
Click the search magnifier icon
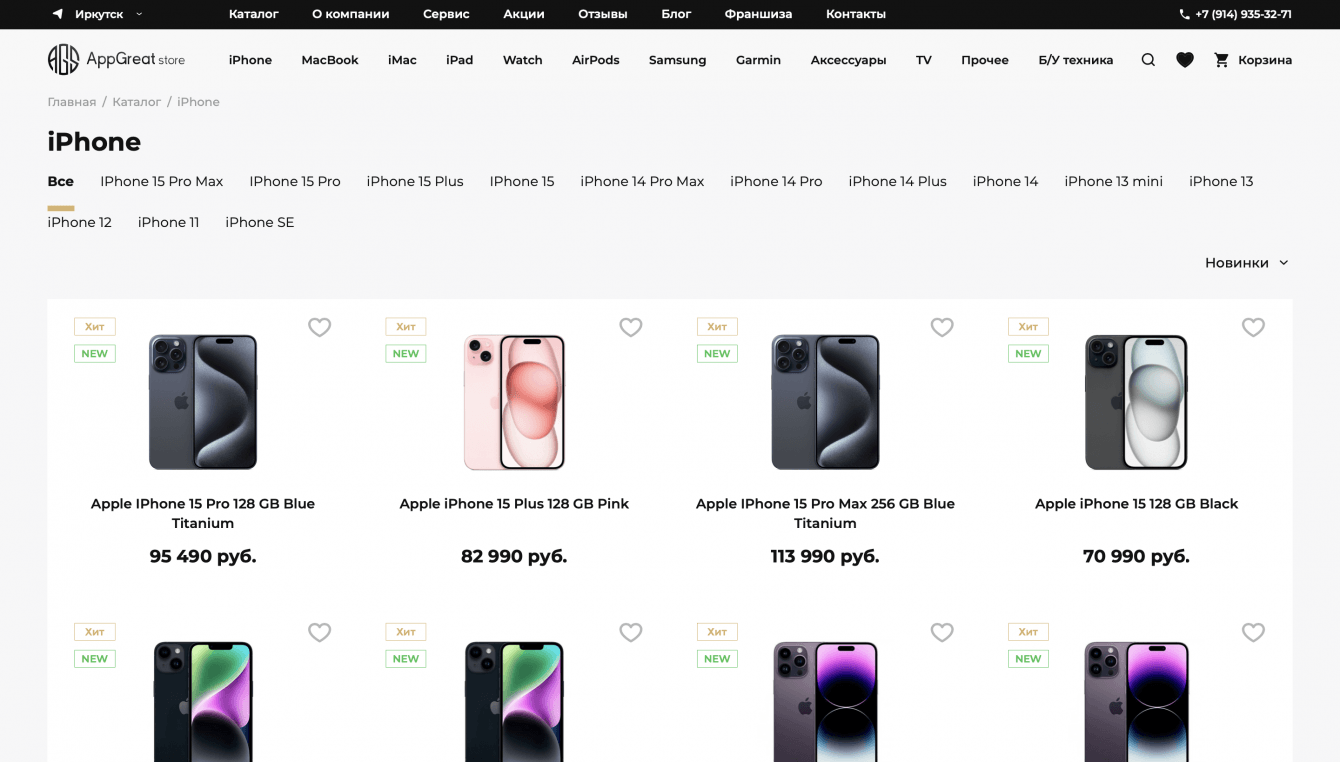point(1148,60)
